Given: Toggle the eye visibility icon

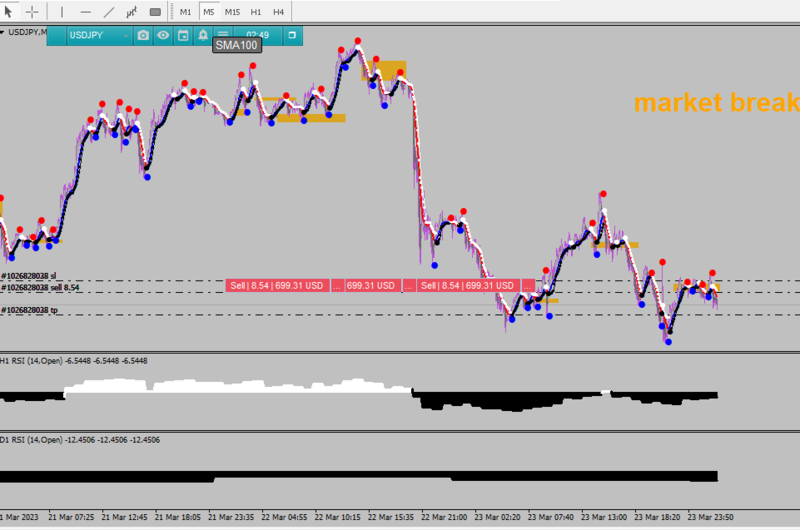Looking at the screenshot, I should (x=163, y=35).
